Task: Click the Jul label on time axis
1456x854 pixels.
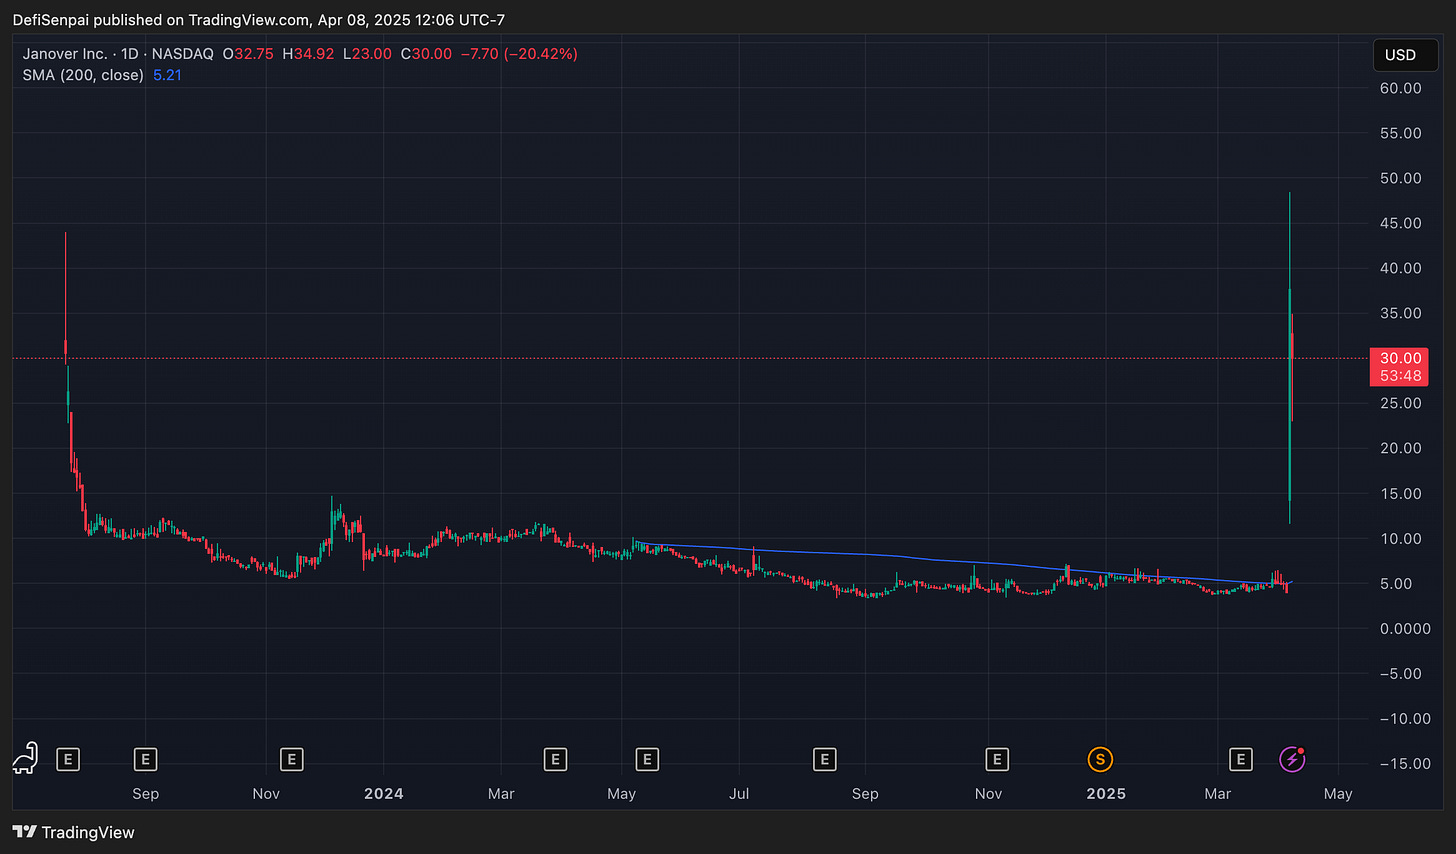Action: (739, 793)
